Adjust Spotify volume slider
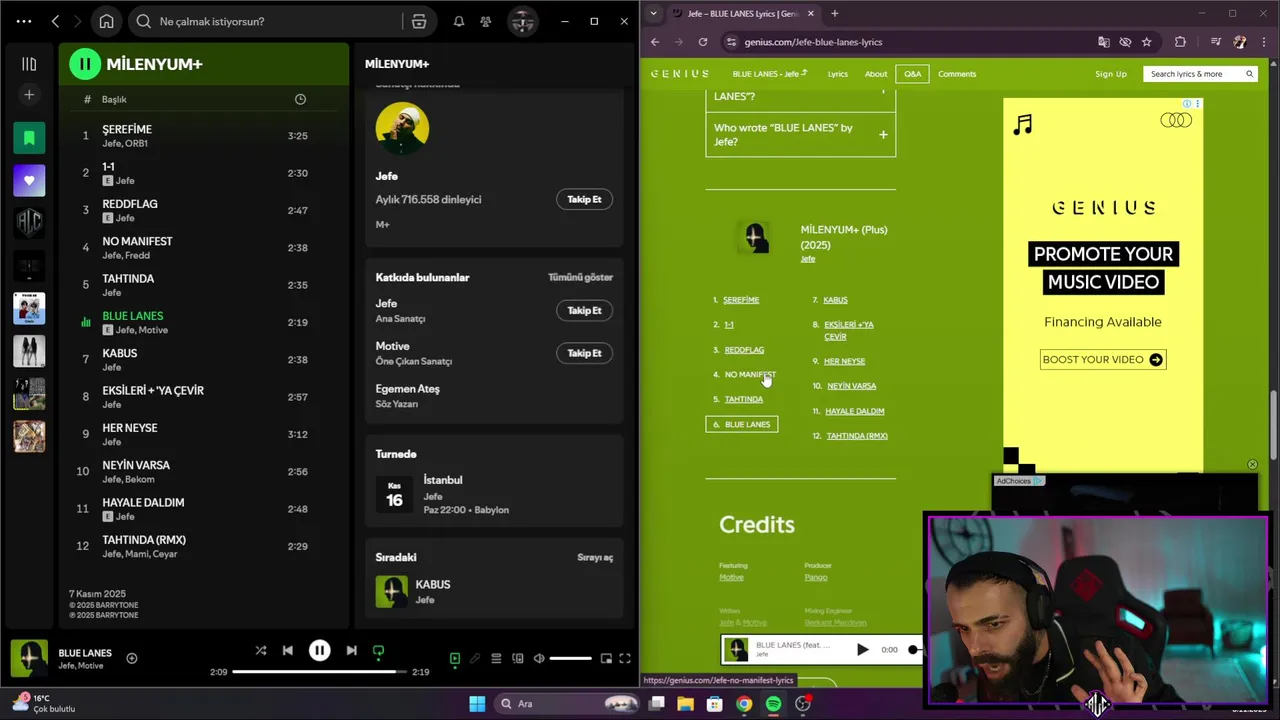Image resolution: width=1280 pixels, height=720 pixels. 570,658
